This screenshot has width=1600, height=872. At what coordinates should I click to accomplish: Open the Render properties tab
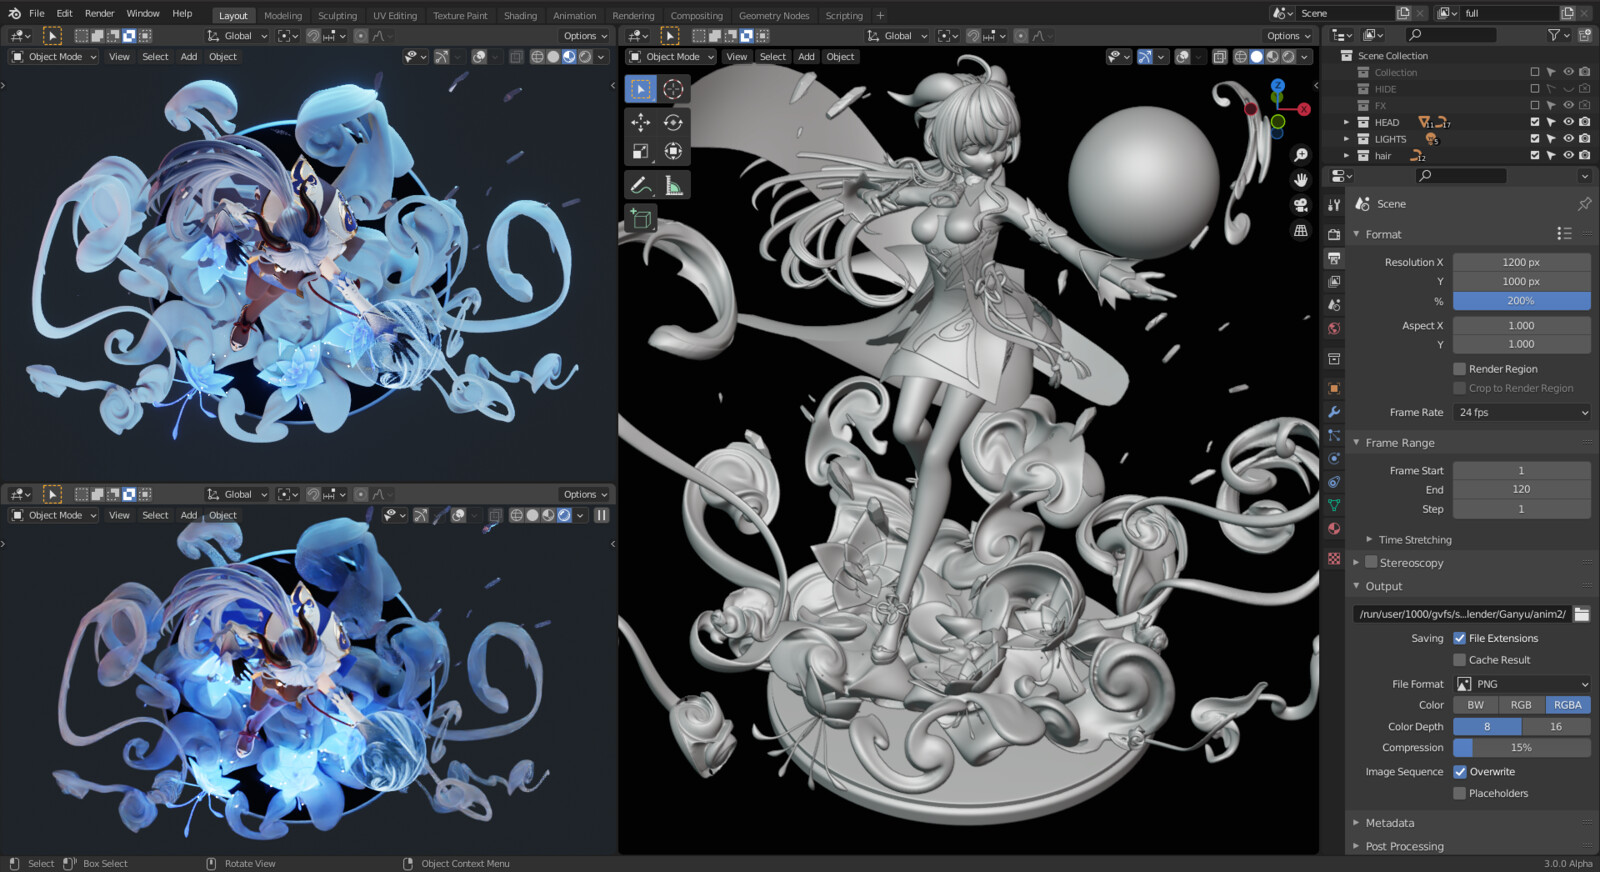click(1334, 234)
